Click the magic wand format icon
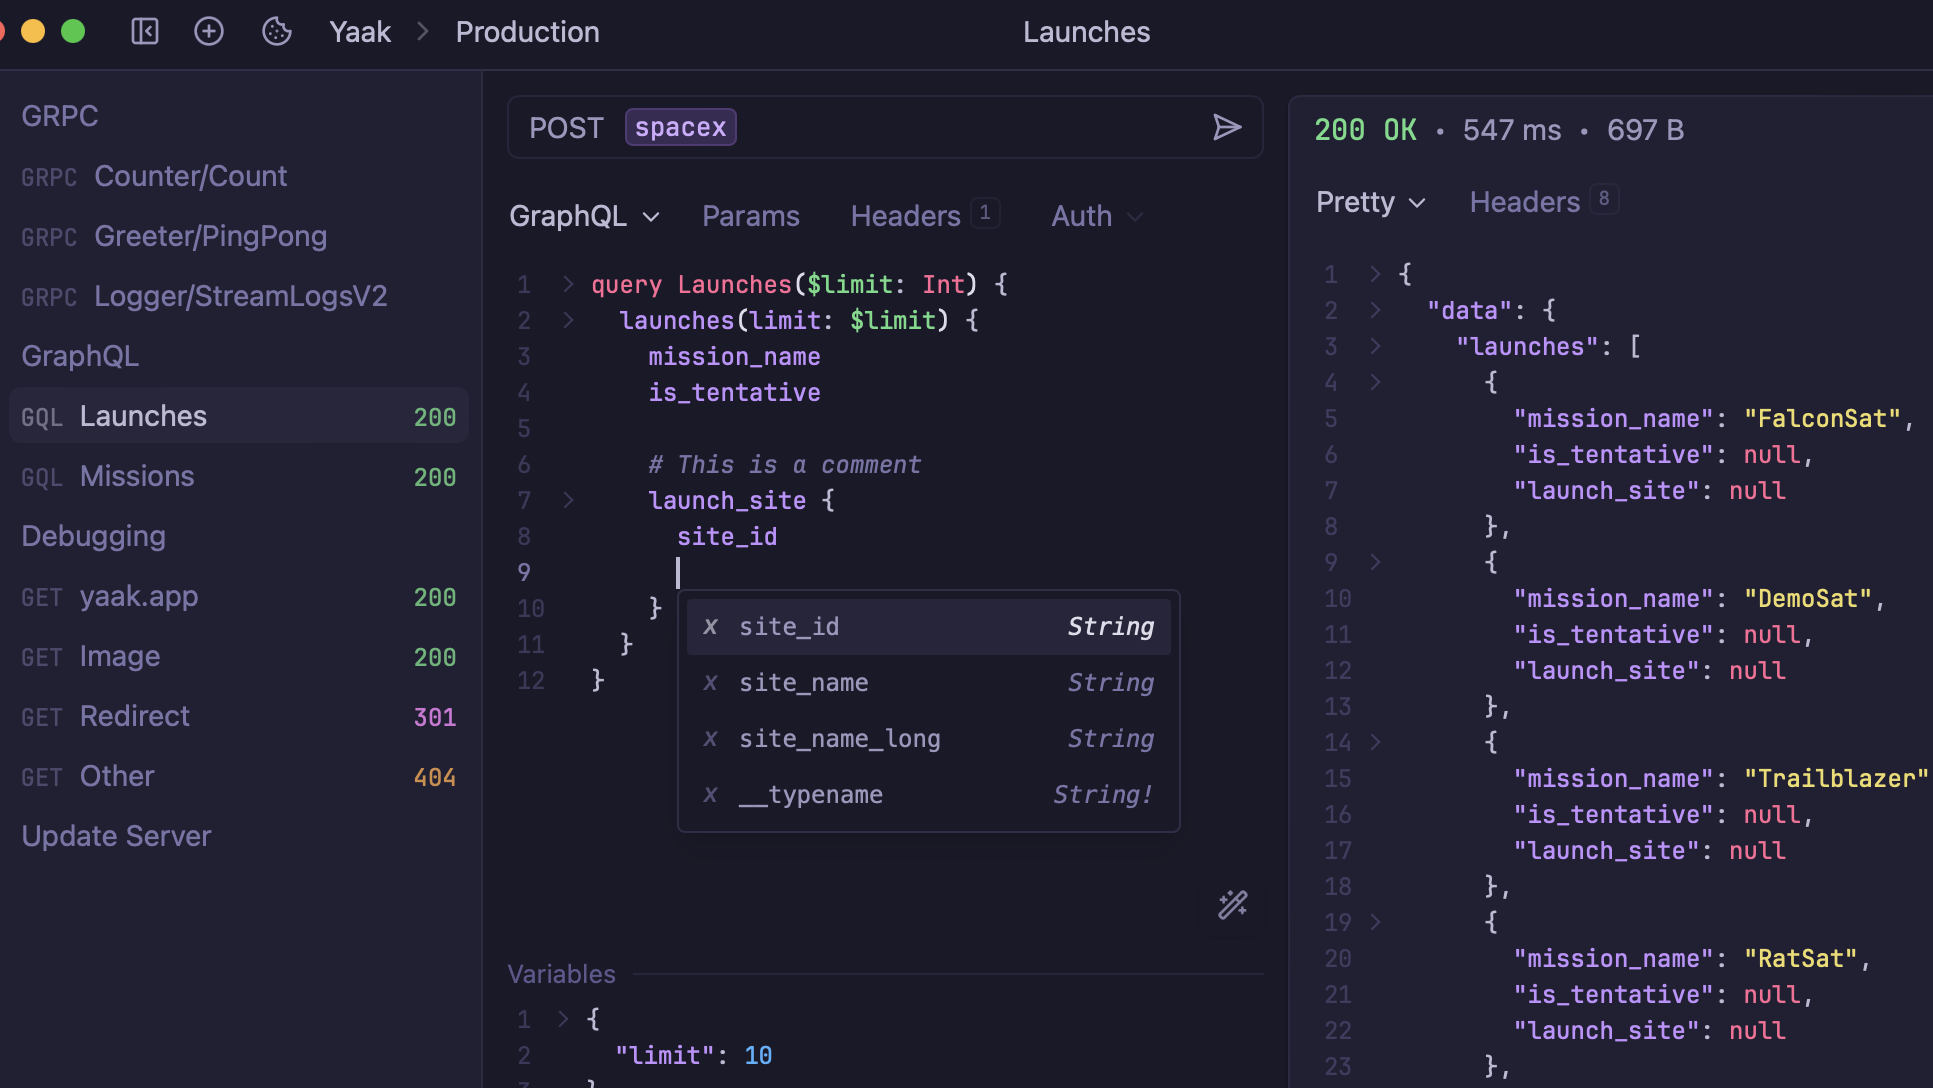 click(1232, 905)
